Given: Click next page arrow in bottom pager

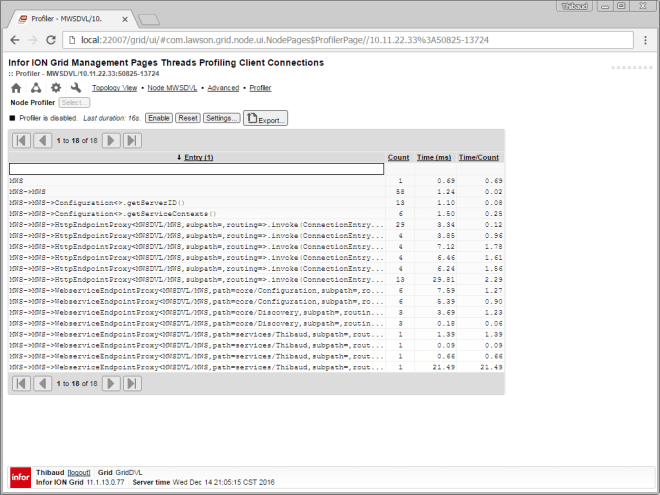Looking at the screenshot, I should (112, 383).
